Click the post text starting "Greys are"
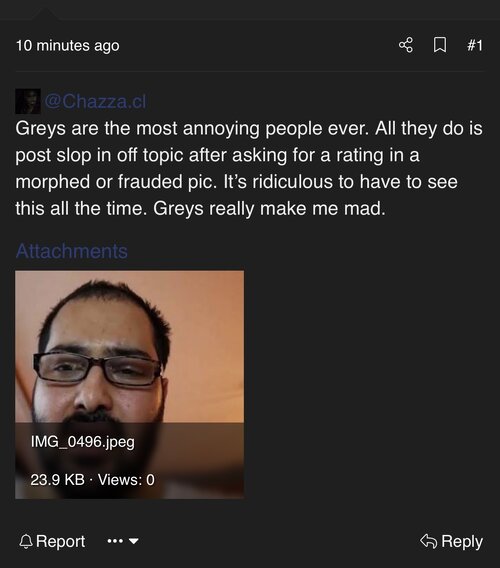The image size is (500, 568). pos(249,168)
